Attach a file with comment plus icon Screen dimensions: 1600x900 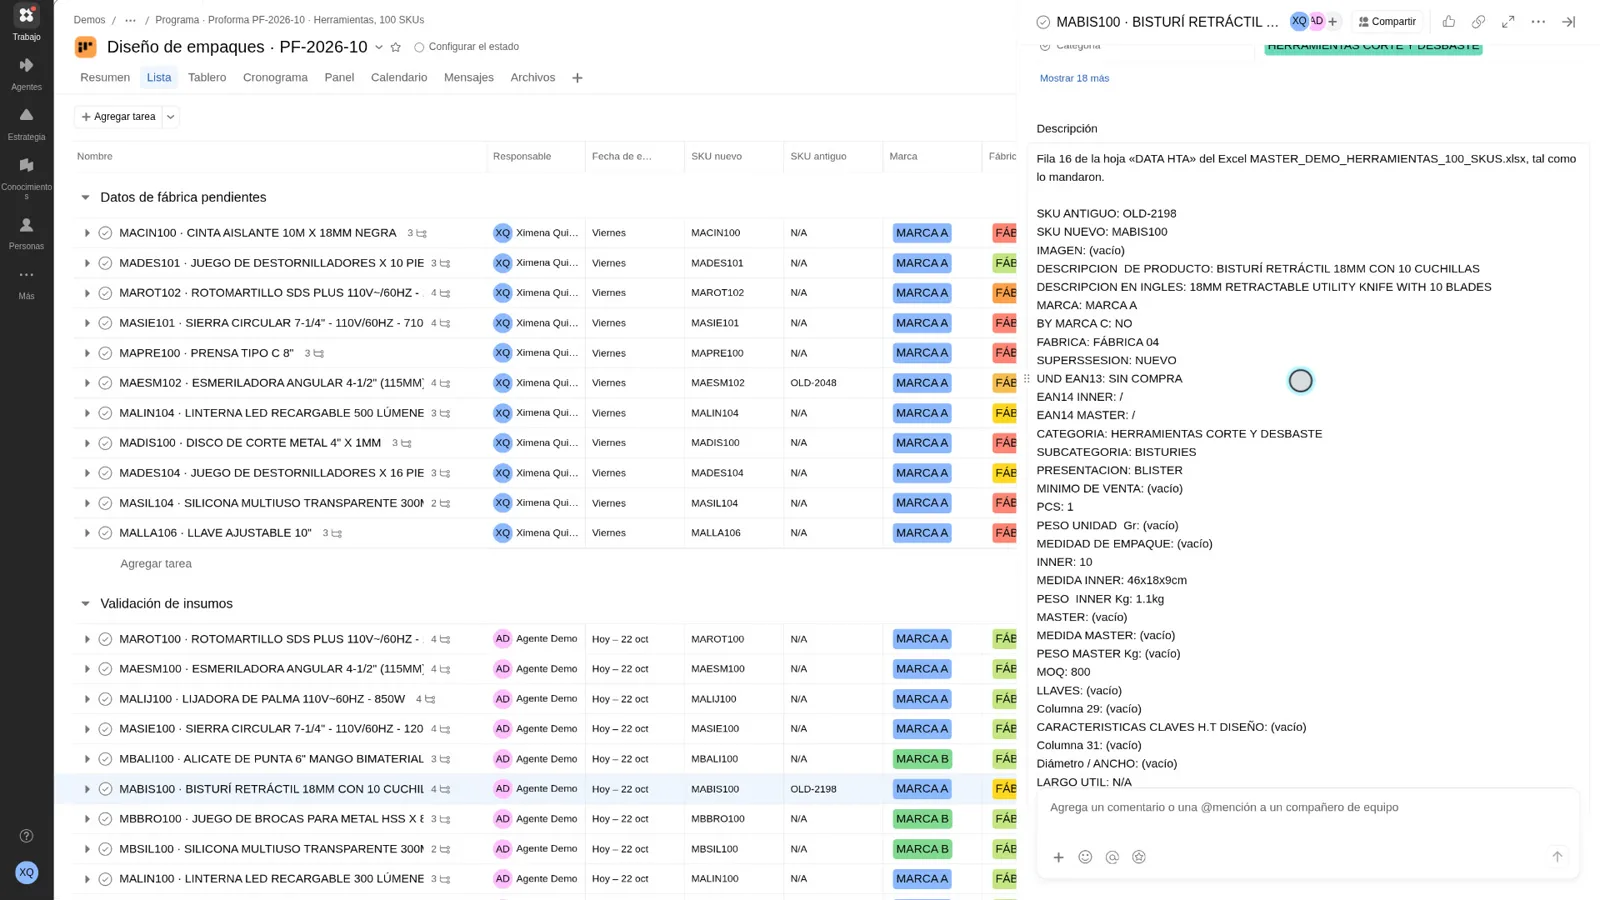pyautogui.click(x=1058, y=857)
